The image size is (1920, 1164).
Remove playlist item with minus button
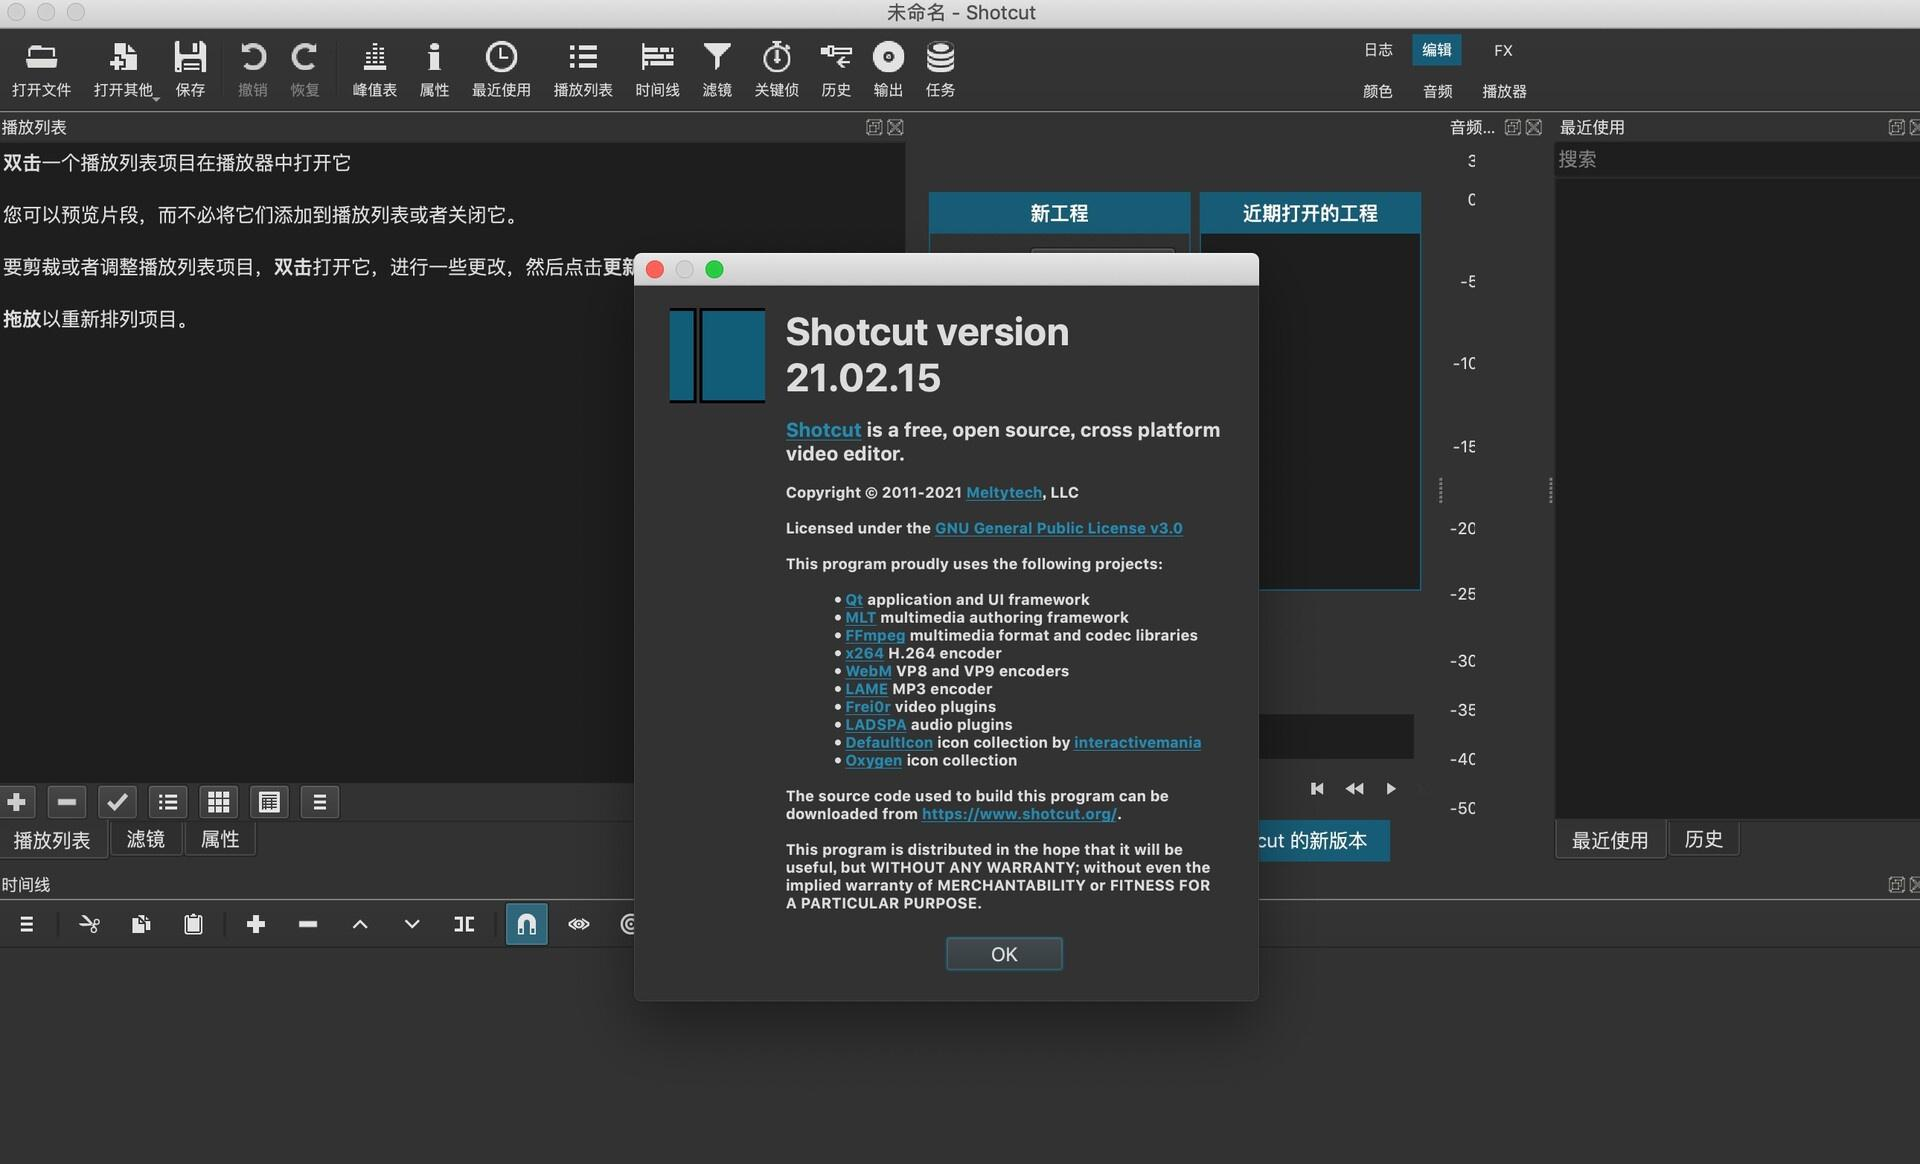pos(67,802)
